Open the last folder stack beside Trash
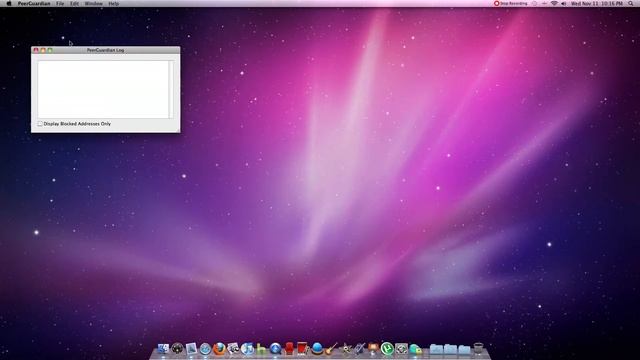This screenshot has height=360, width=640. pos(464,349)
